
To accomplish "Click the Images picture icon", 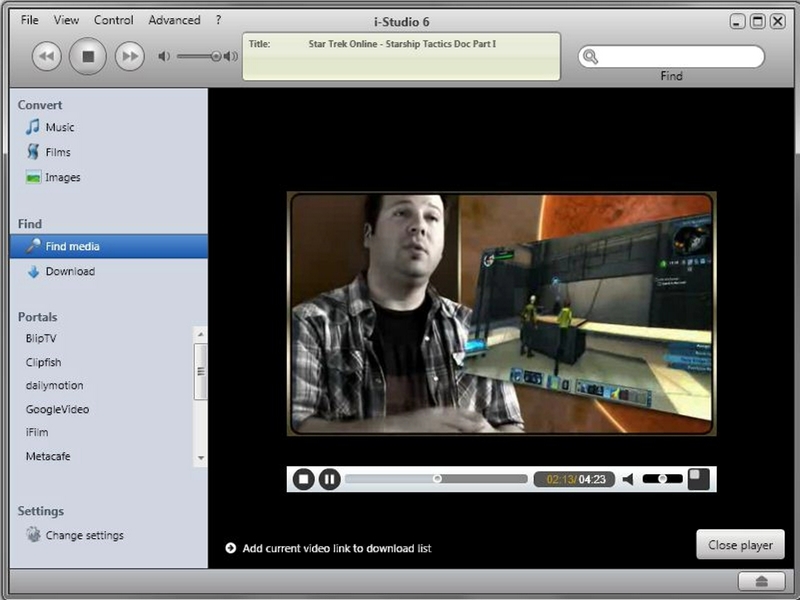I will [33, 177].
